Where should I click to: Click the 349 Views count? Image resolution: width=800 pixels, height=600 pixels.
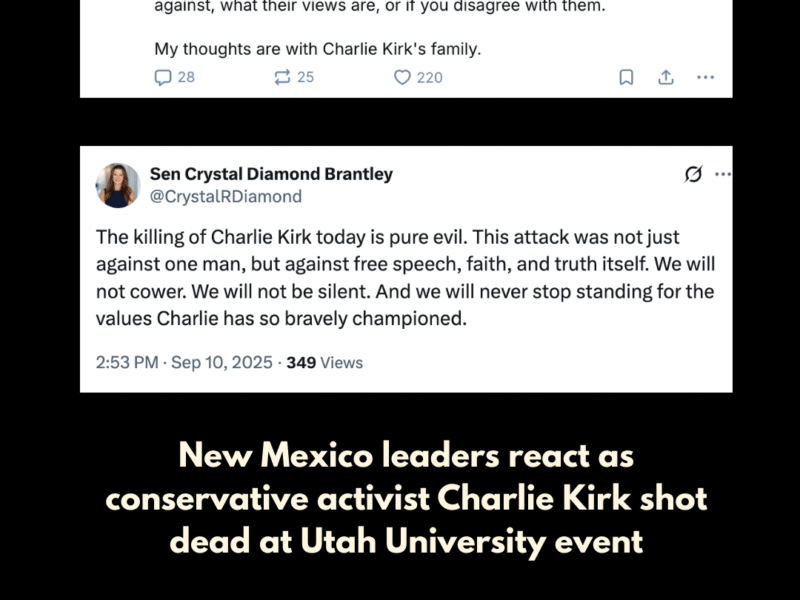pyautogui.click(x=325, y=362)
